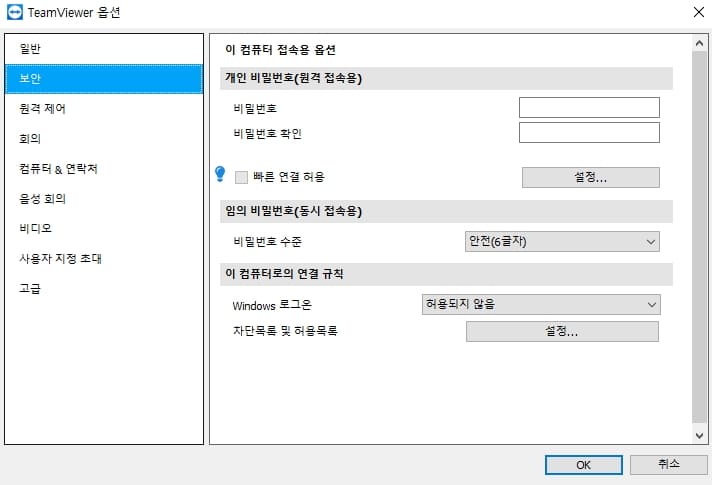Click 설정... button for 차단목록 및 허용목록
This screenshot has height=485, width=712.
562,332
